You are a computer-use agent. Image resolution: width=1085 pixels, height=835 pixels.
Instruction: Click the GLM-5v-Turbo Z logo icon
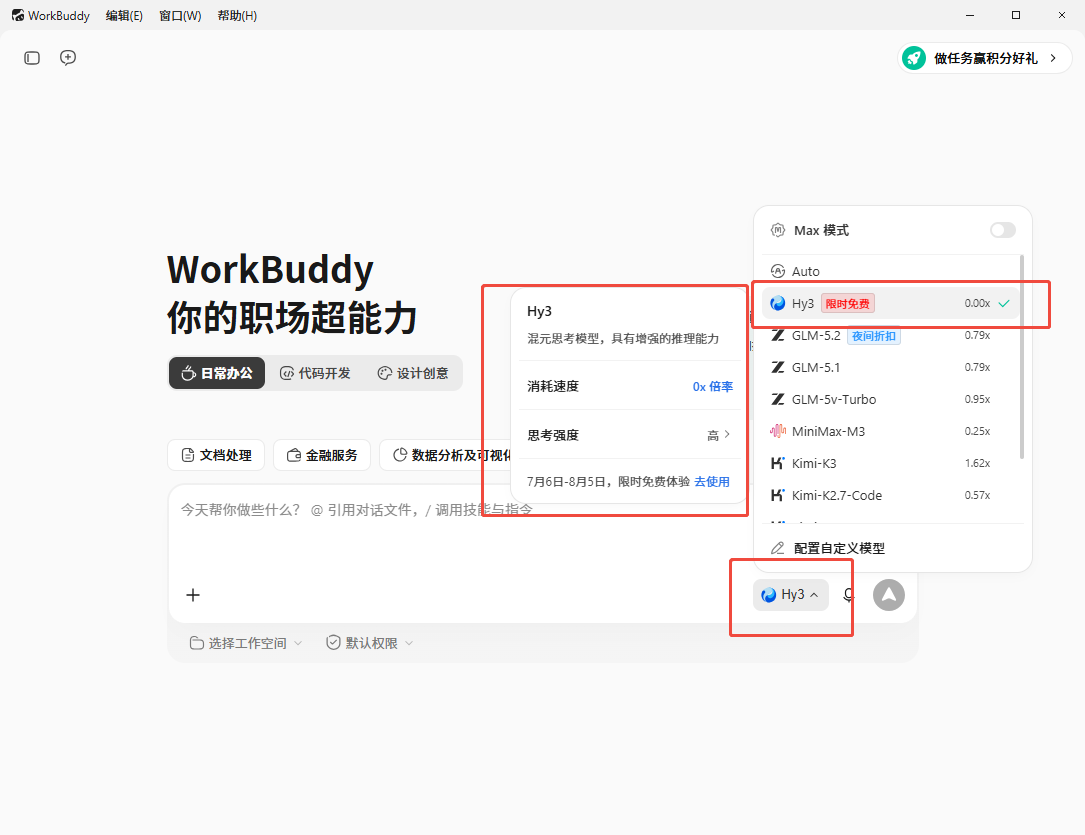point(778,399)
